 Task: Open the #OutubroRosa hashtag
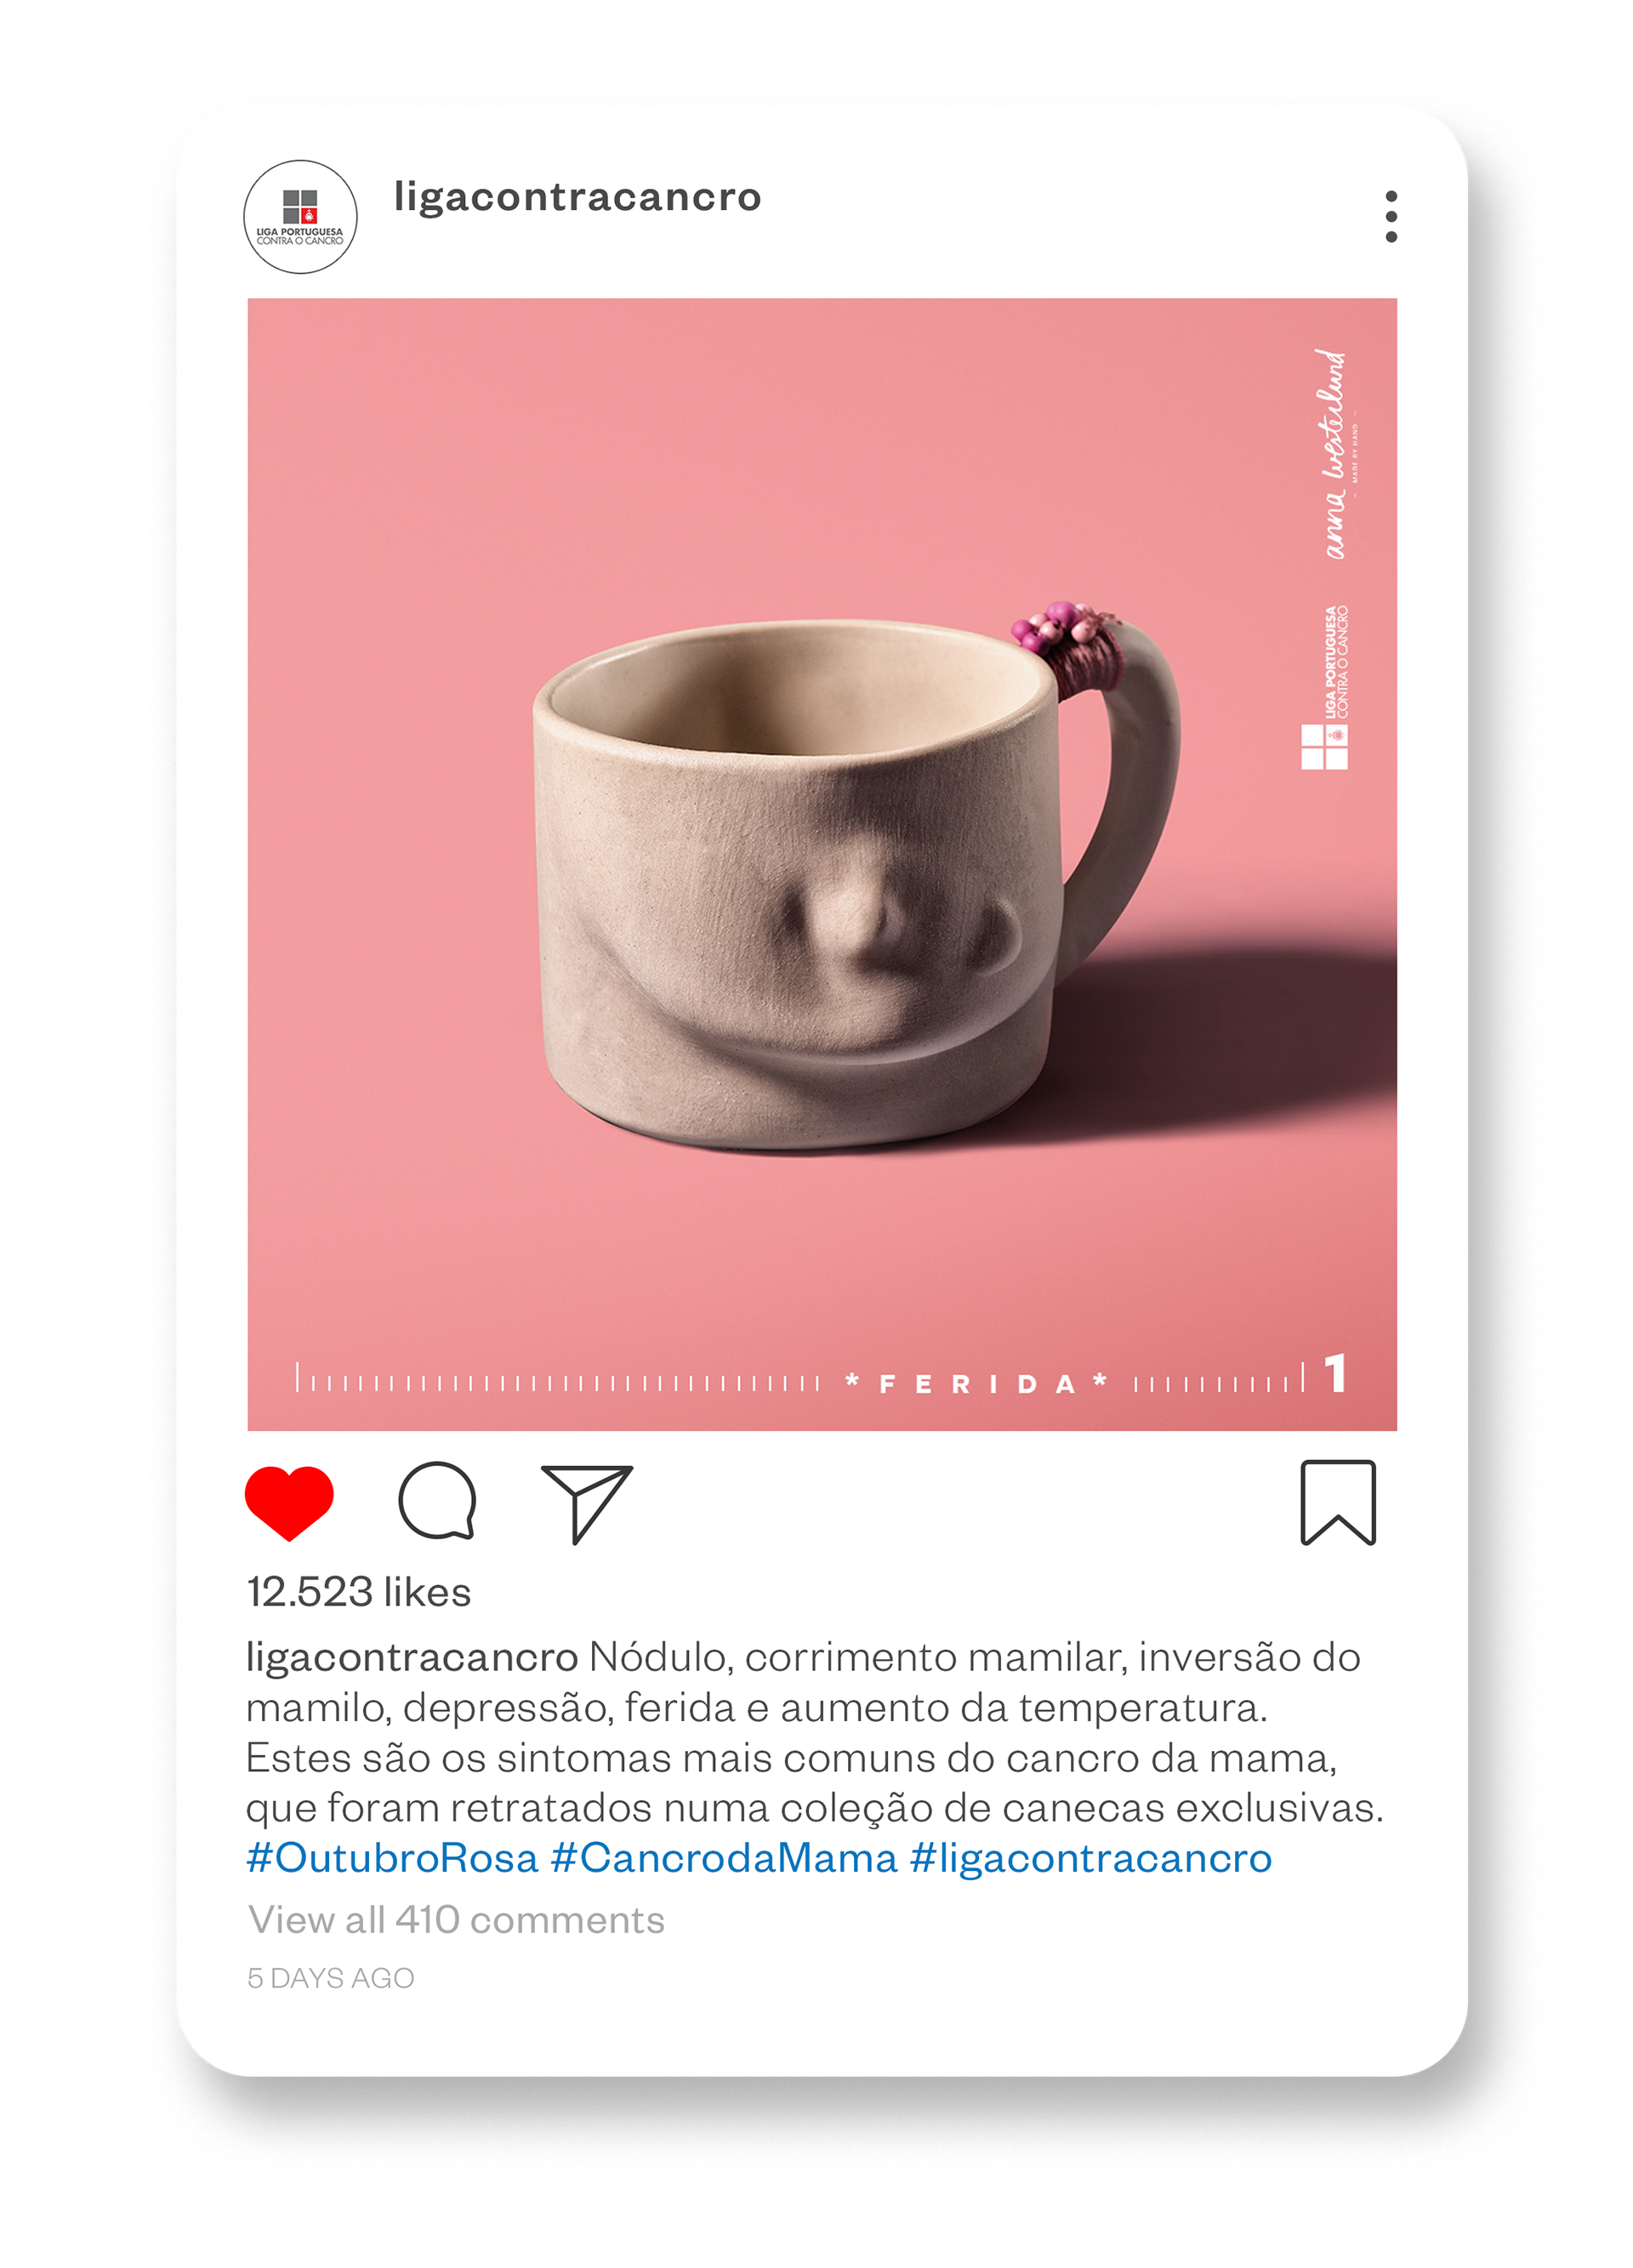coord(392,1858)
